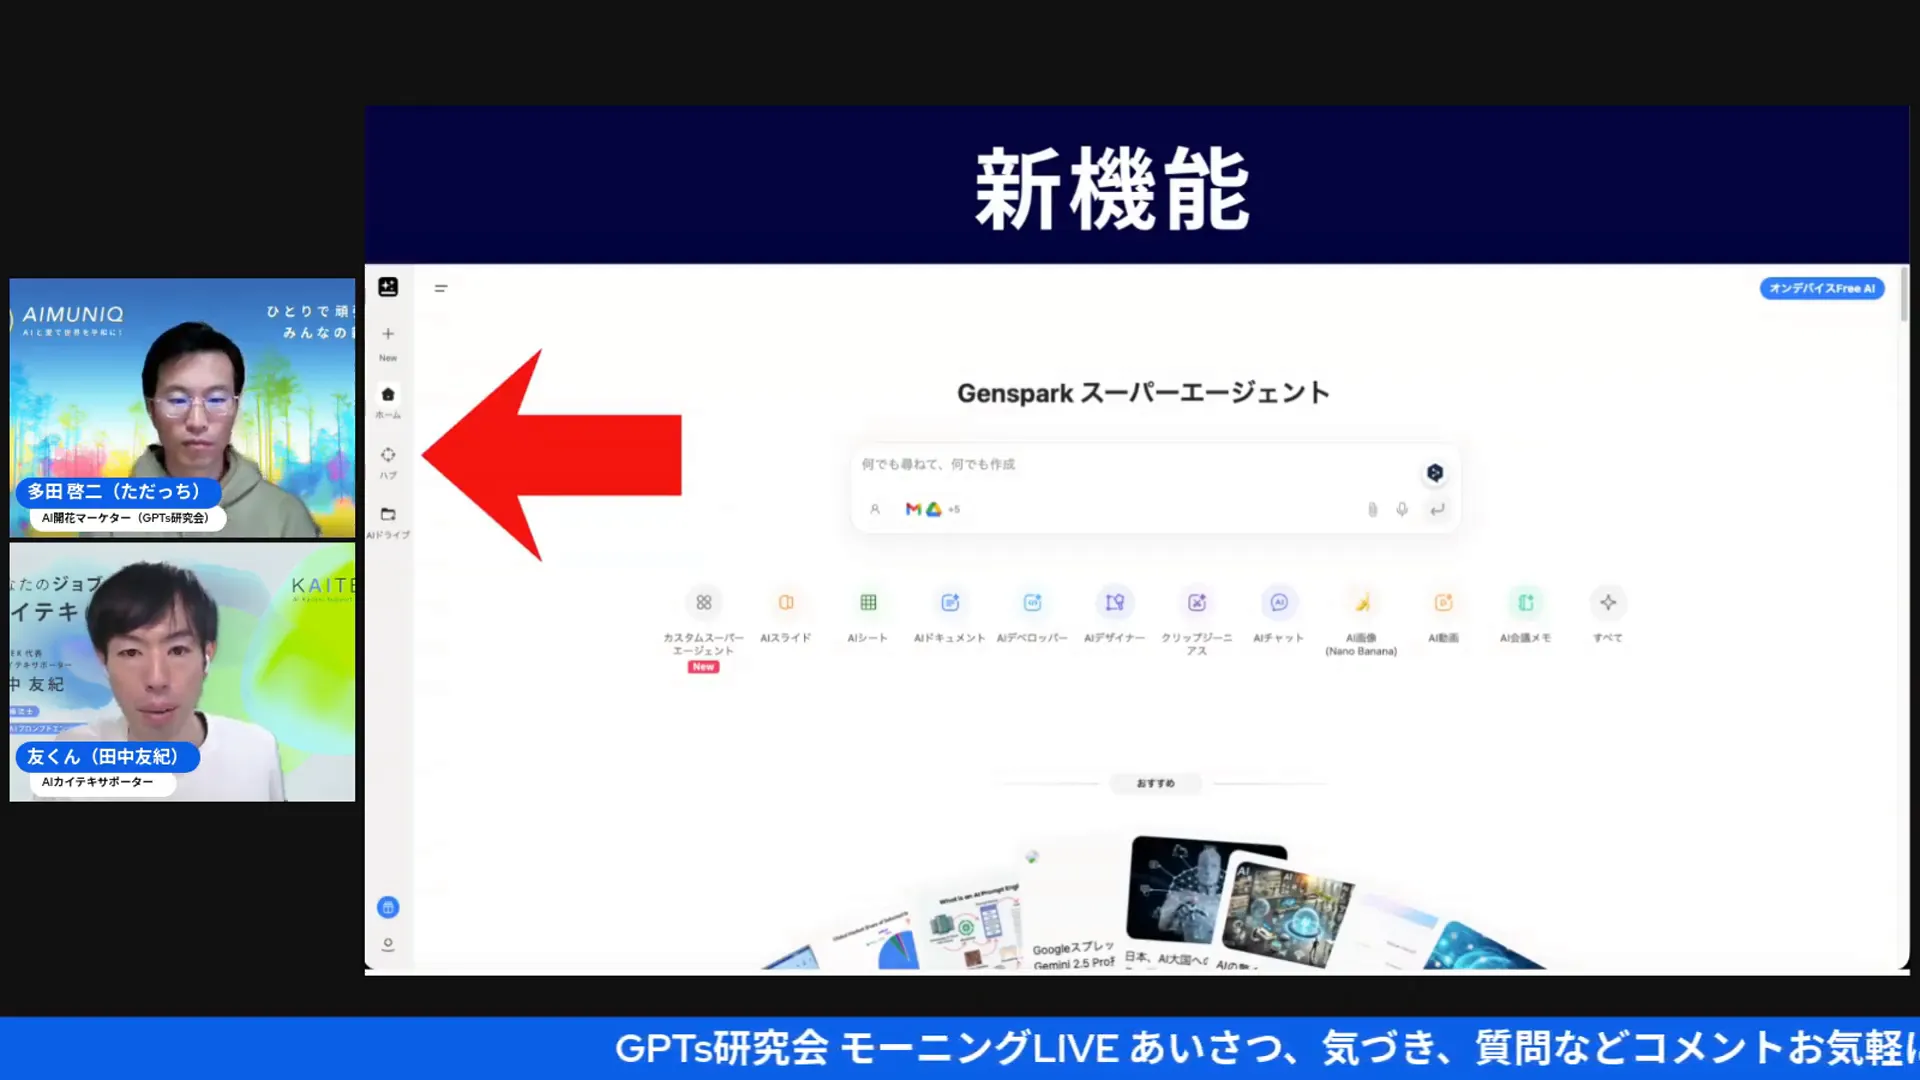Screen dimensions: 1920x1080
Task: Open クリップジーニアス
Action: (x=1197, y=614)
